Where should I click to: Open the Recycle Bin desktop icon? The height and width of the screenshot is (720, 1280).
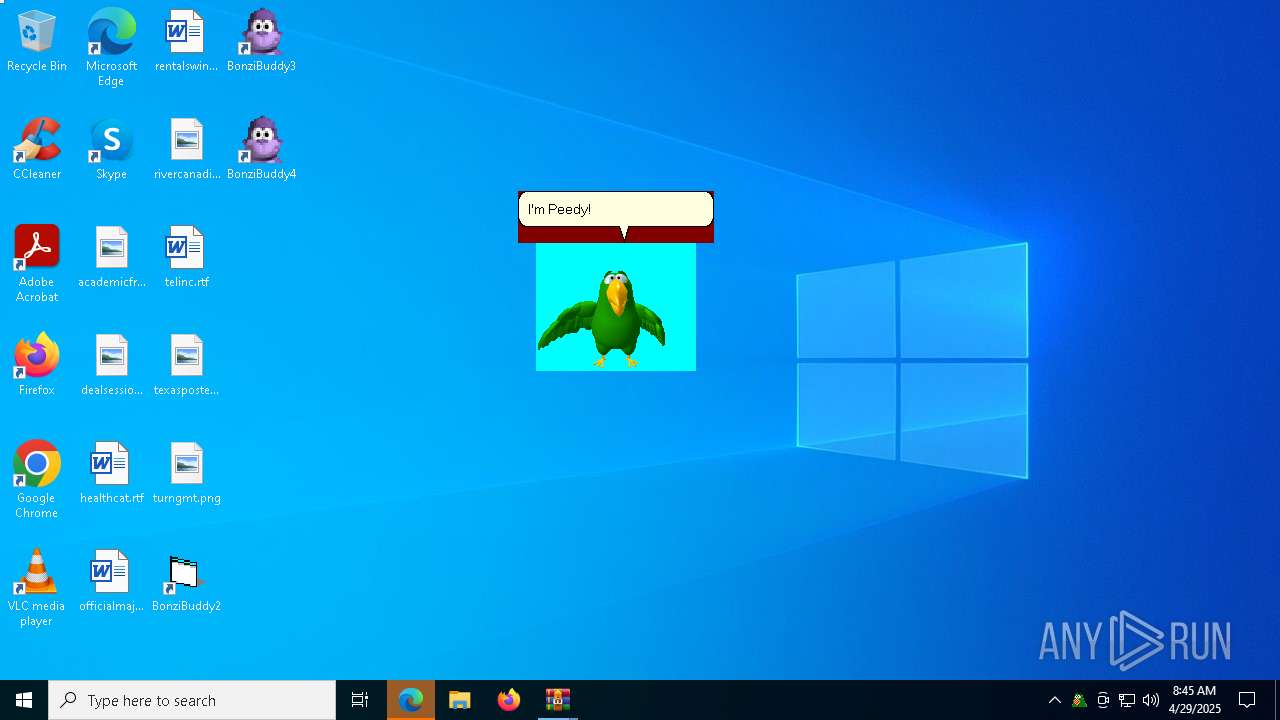(x=37, y=42)
